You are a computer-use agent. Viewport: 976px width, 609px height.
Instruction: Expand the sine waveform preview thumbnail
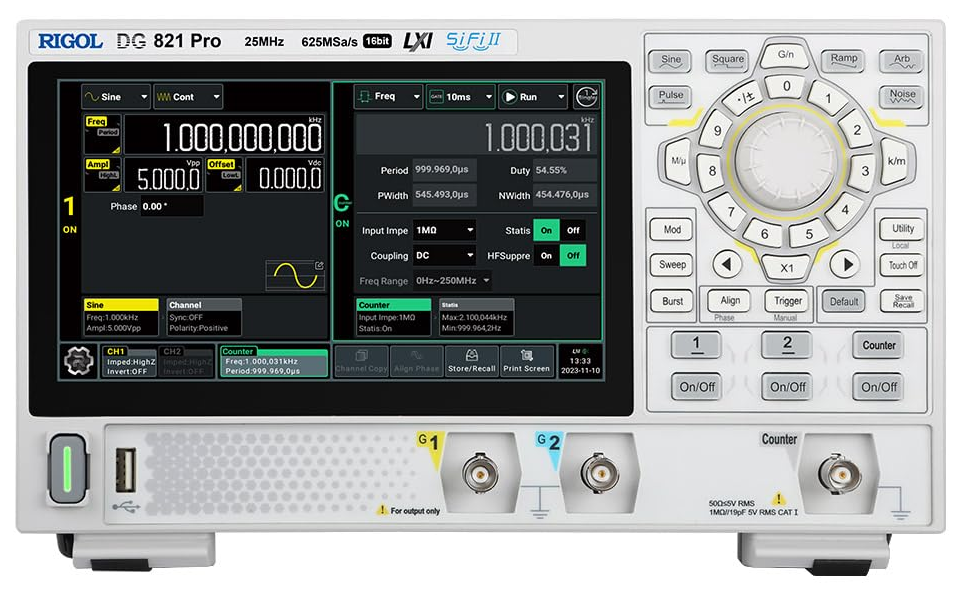(x=295, y=275)
